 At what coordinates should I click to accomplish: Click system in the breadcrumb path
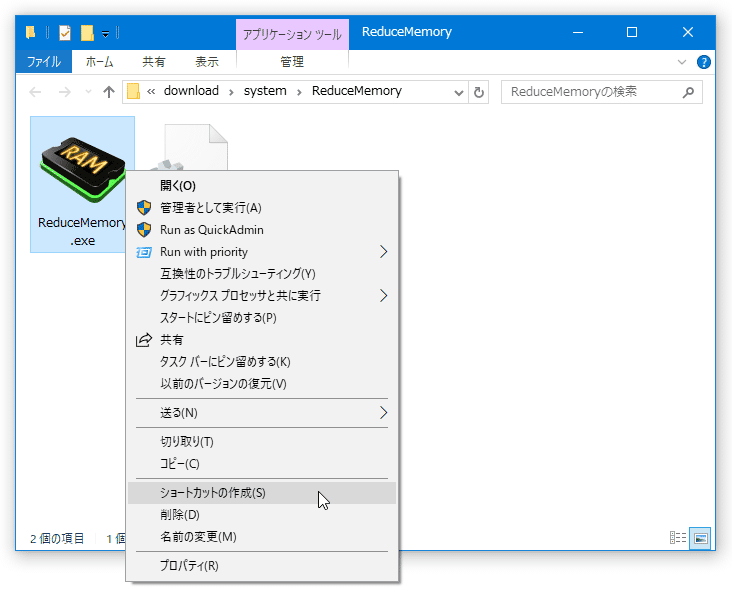coord(265,91)
